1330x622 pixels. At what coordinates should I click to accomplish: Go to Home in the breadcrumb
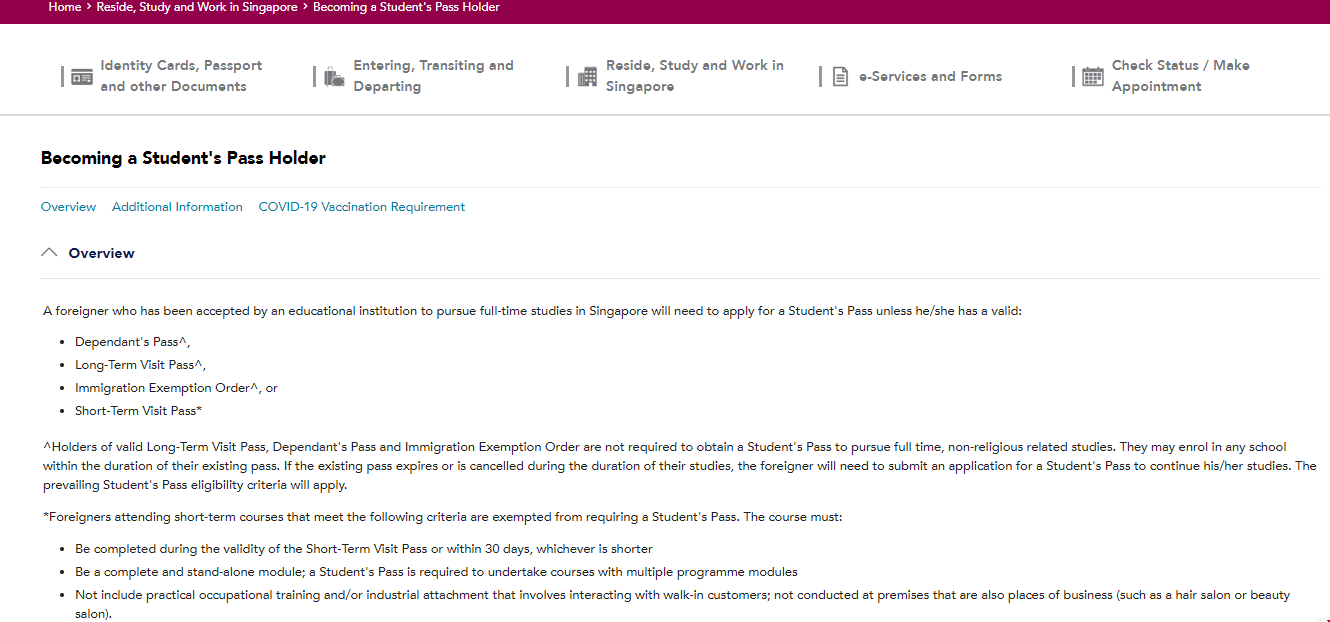64,7
